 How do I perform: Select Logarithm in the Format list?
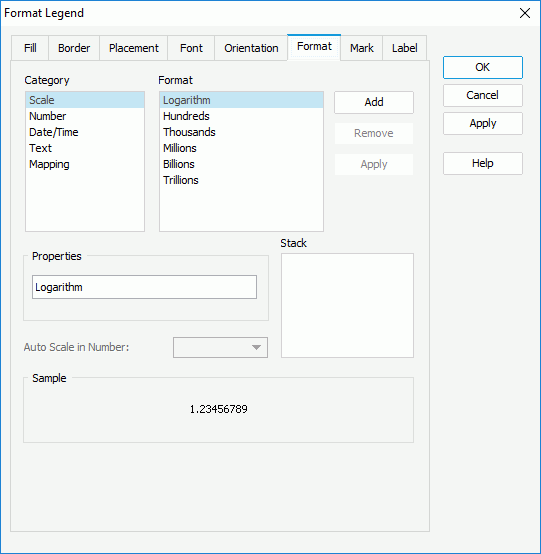[241, 100]
